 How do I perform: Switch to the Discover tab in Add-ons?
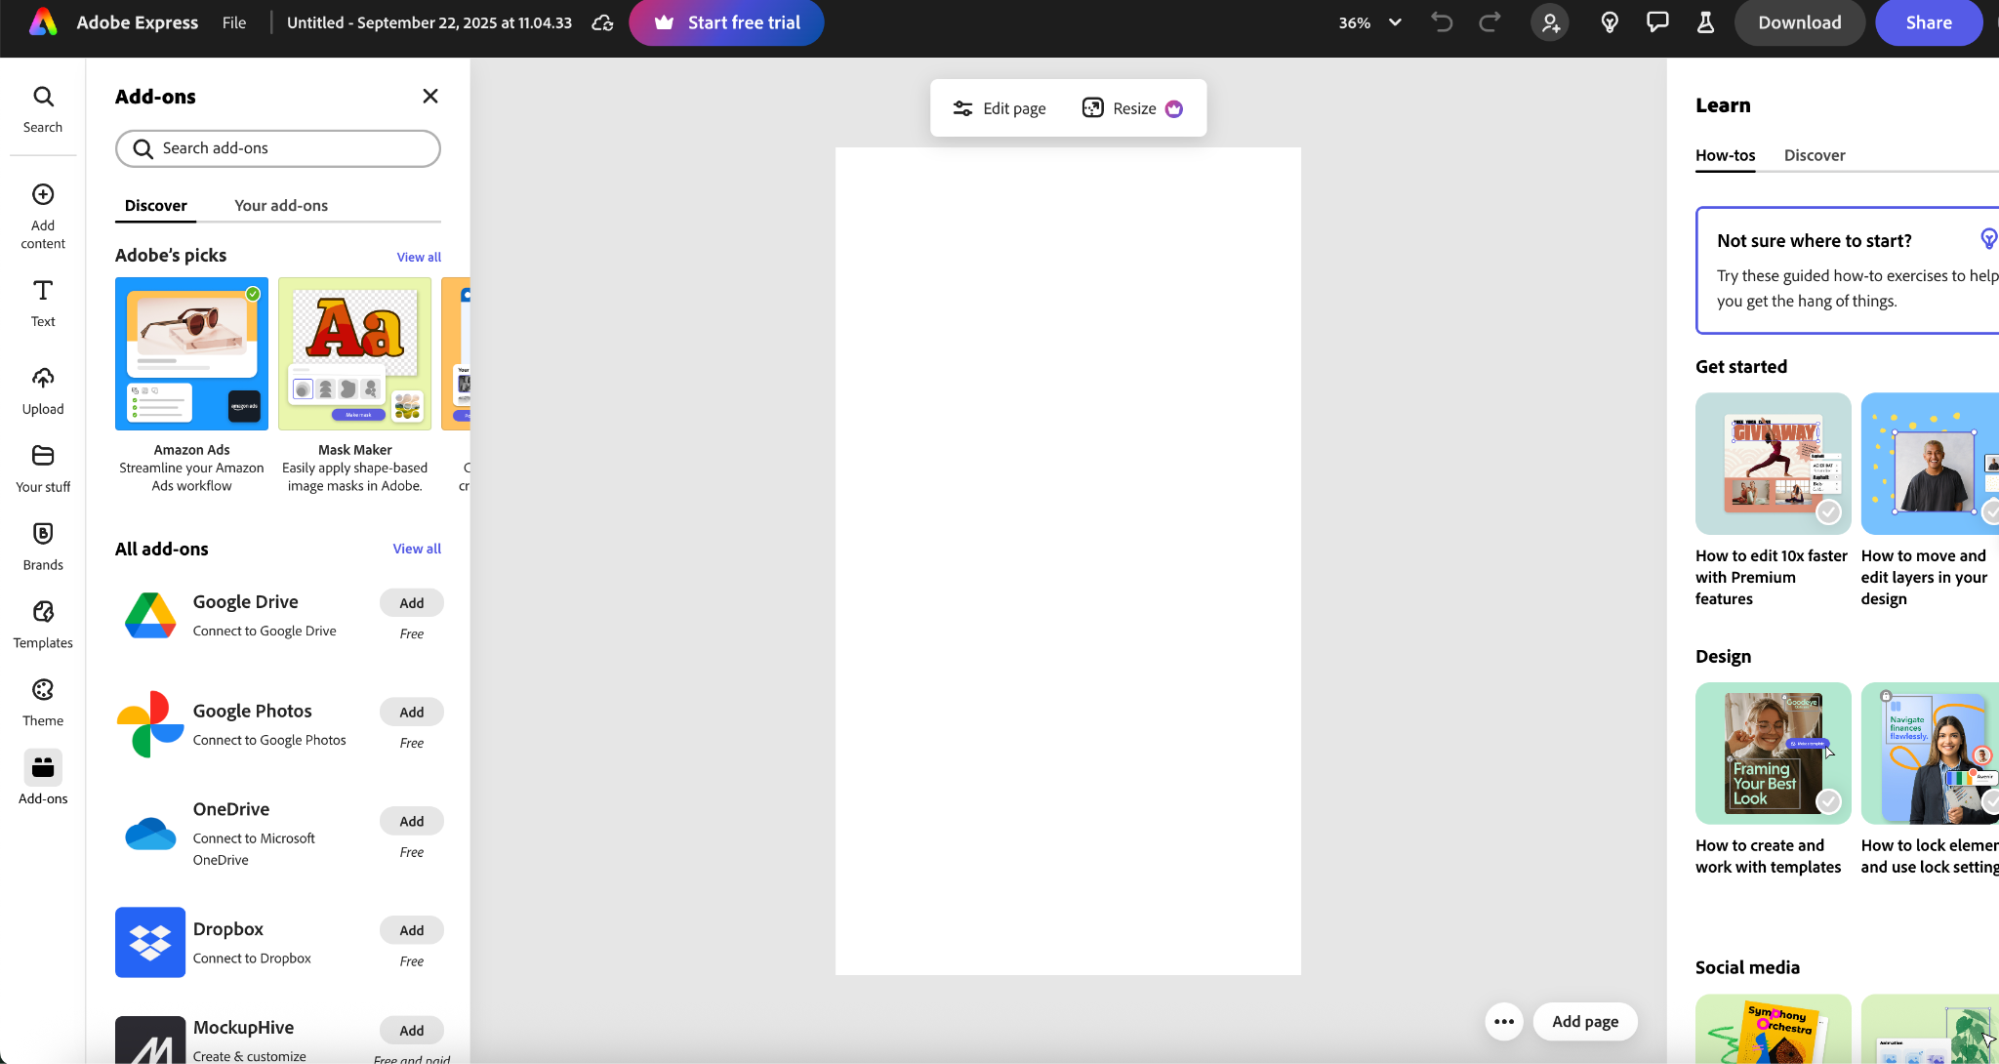pos(156,205)
